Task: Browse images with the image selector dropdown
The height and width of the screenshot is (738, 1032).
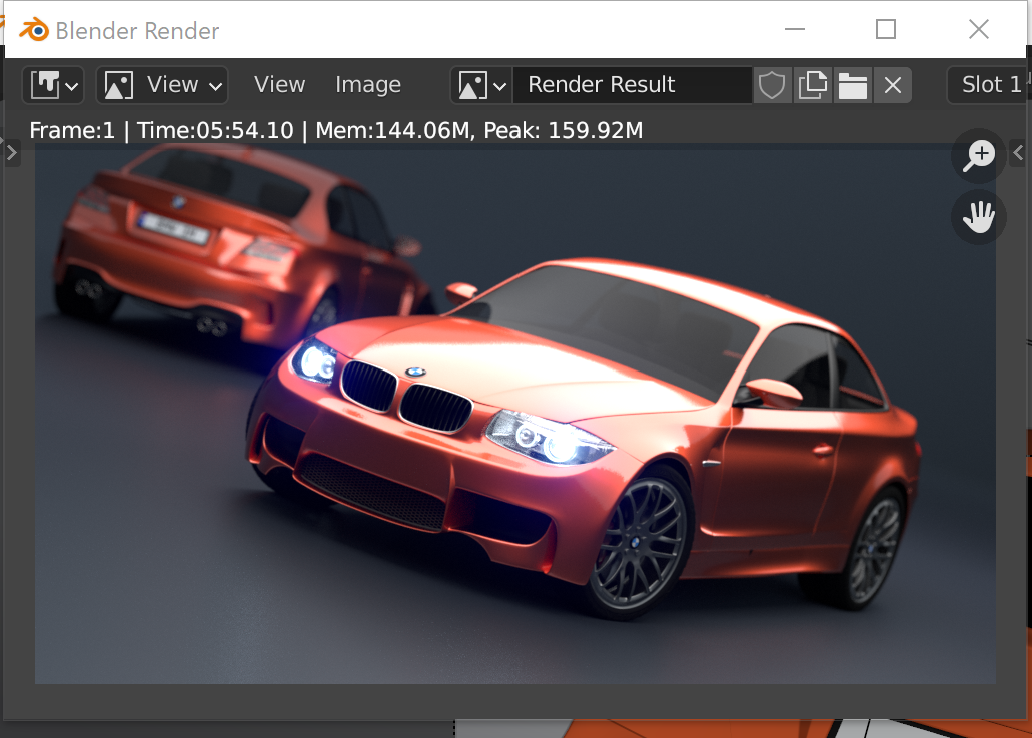Action: 481,85
